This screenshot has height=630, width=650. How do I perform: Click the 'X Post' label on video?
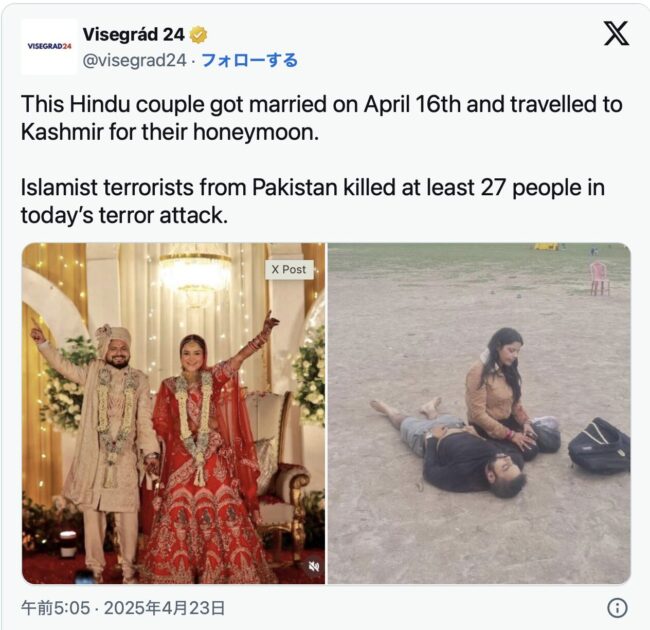[289, 269]
